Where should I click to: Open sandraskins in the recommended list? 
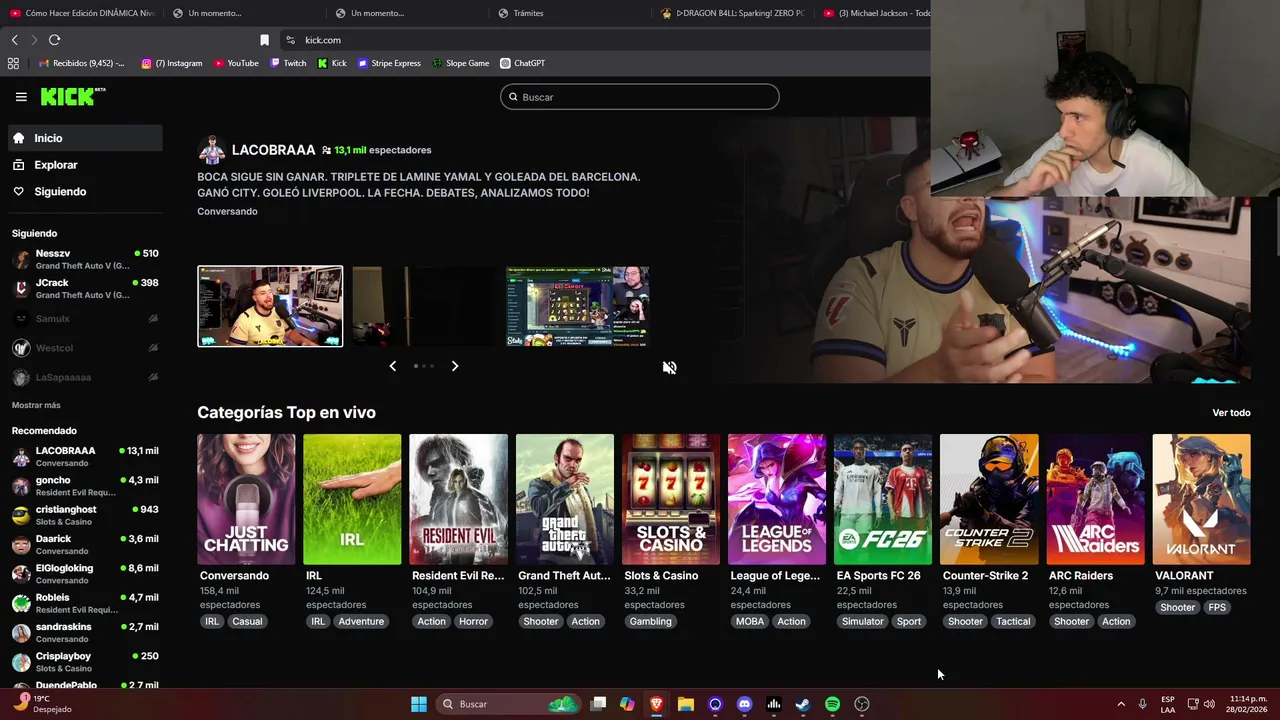[85, 633]
